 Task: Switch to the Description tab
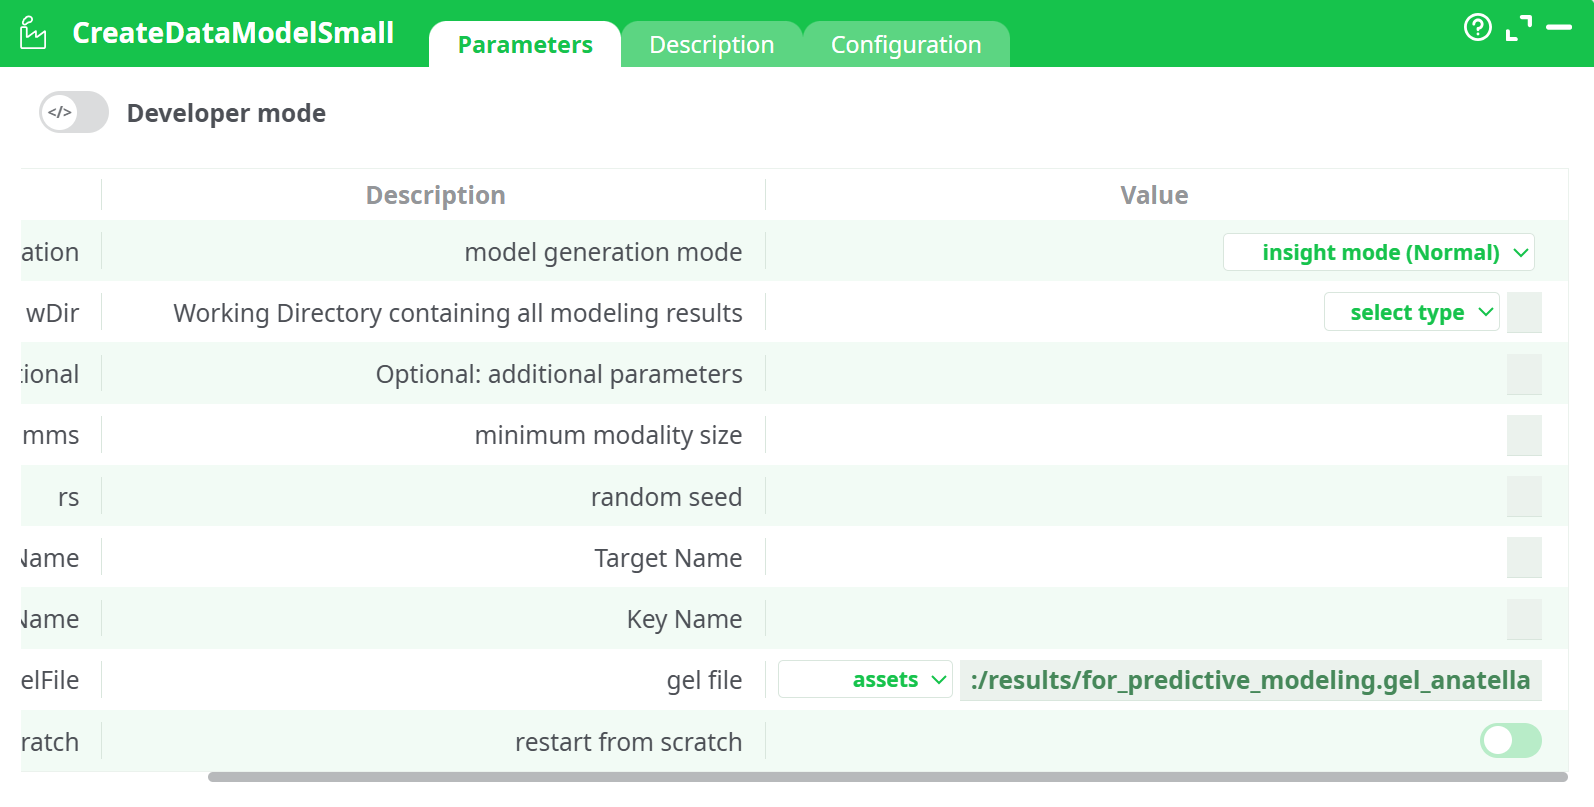pyautogui.click(x=711, y=45)
